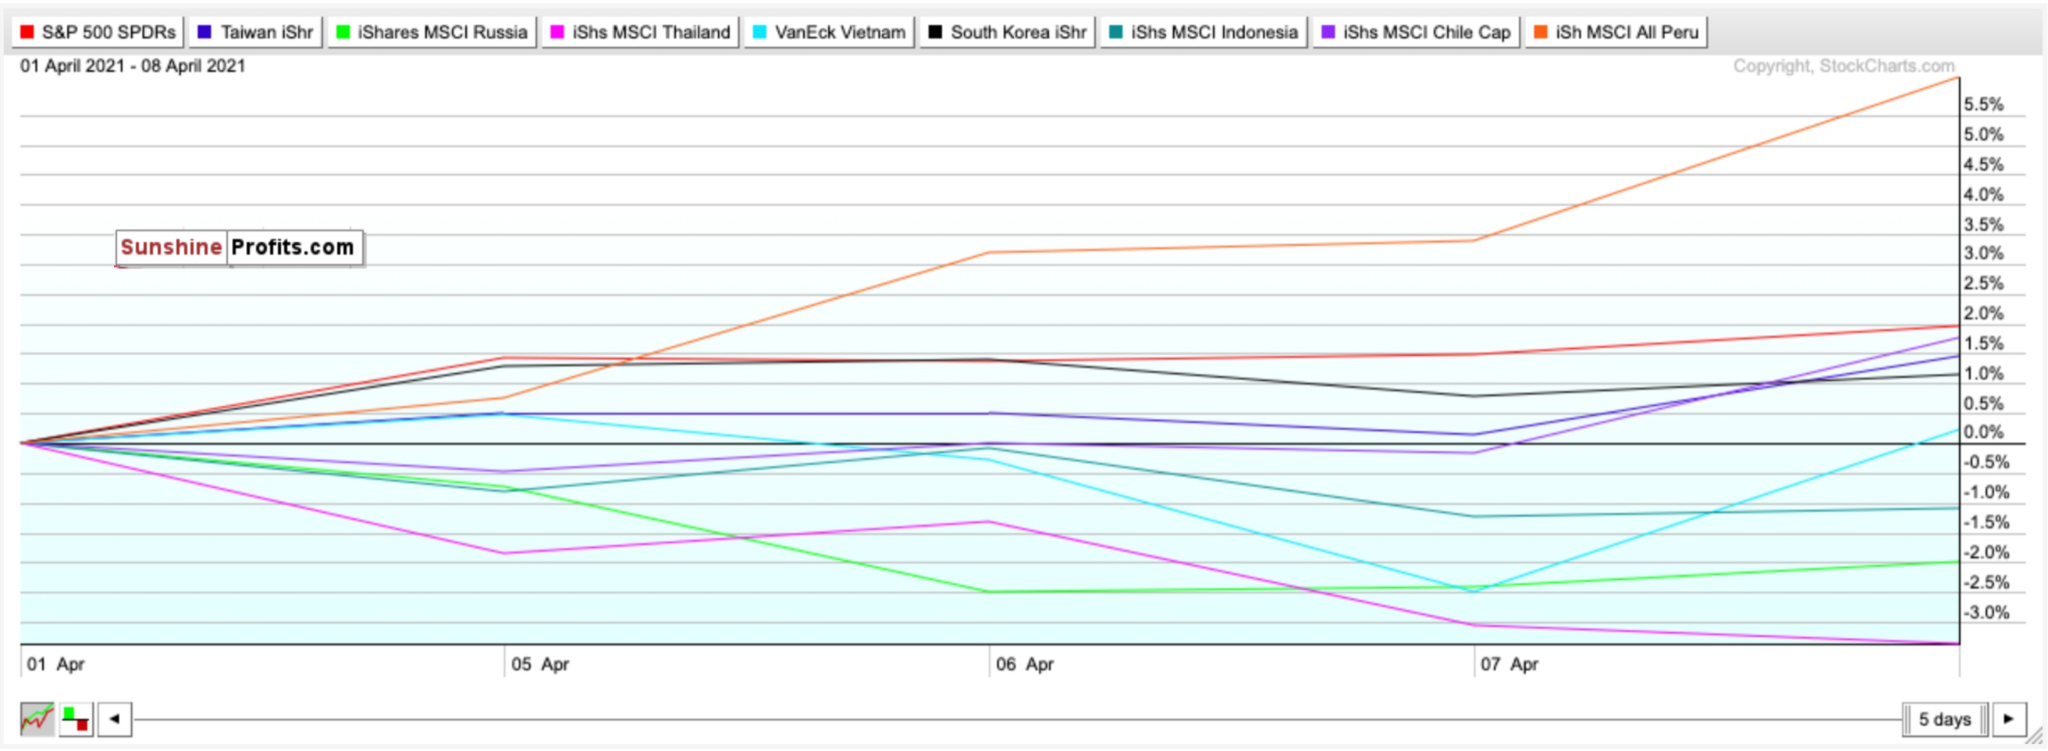This screenshot has width=2048, height=751.
Task: Click the Copyright StockCharts.com text
Action: pos(1844,66)
